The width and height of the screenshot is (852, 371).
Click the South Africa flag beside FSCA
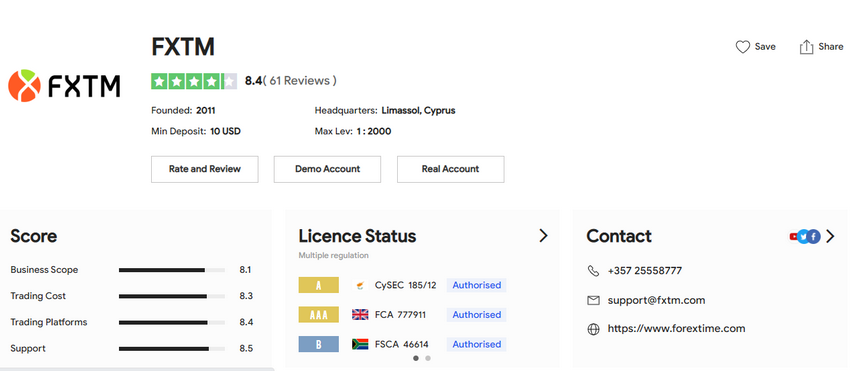click(x=360, y=344)
